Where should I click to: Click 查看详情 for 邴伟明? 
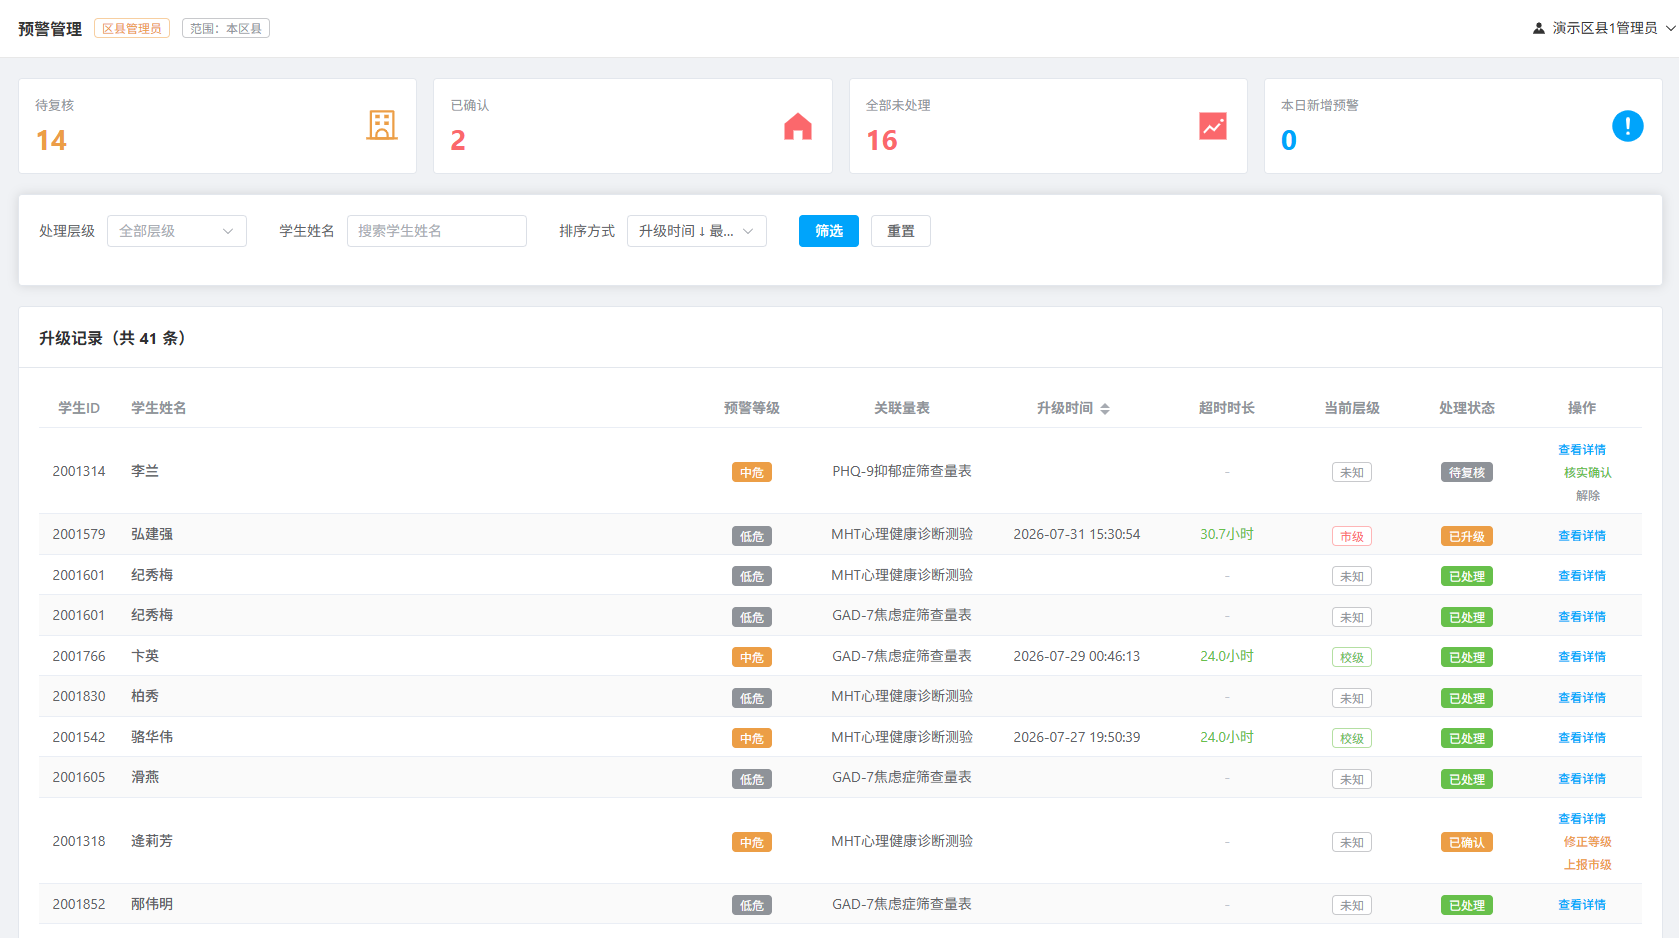click(1582, 905)
